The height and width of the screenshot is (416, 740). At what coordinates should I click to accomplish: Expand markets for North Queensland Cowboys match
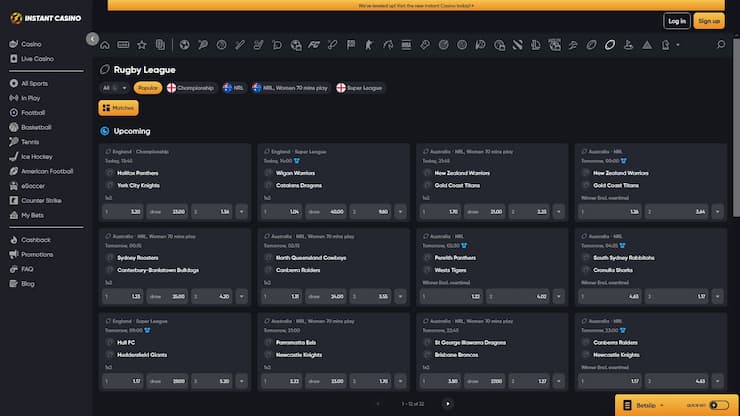(x=400, y=296)
